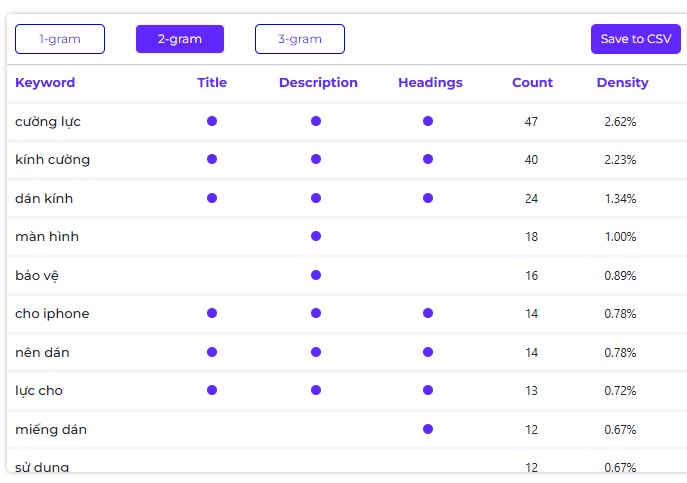Screen dimensions: 687x483
Task: Click Title dot for cho iphone row
Action: [212, 313]
